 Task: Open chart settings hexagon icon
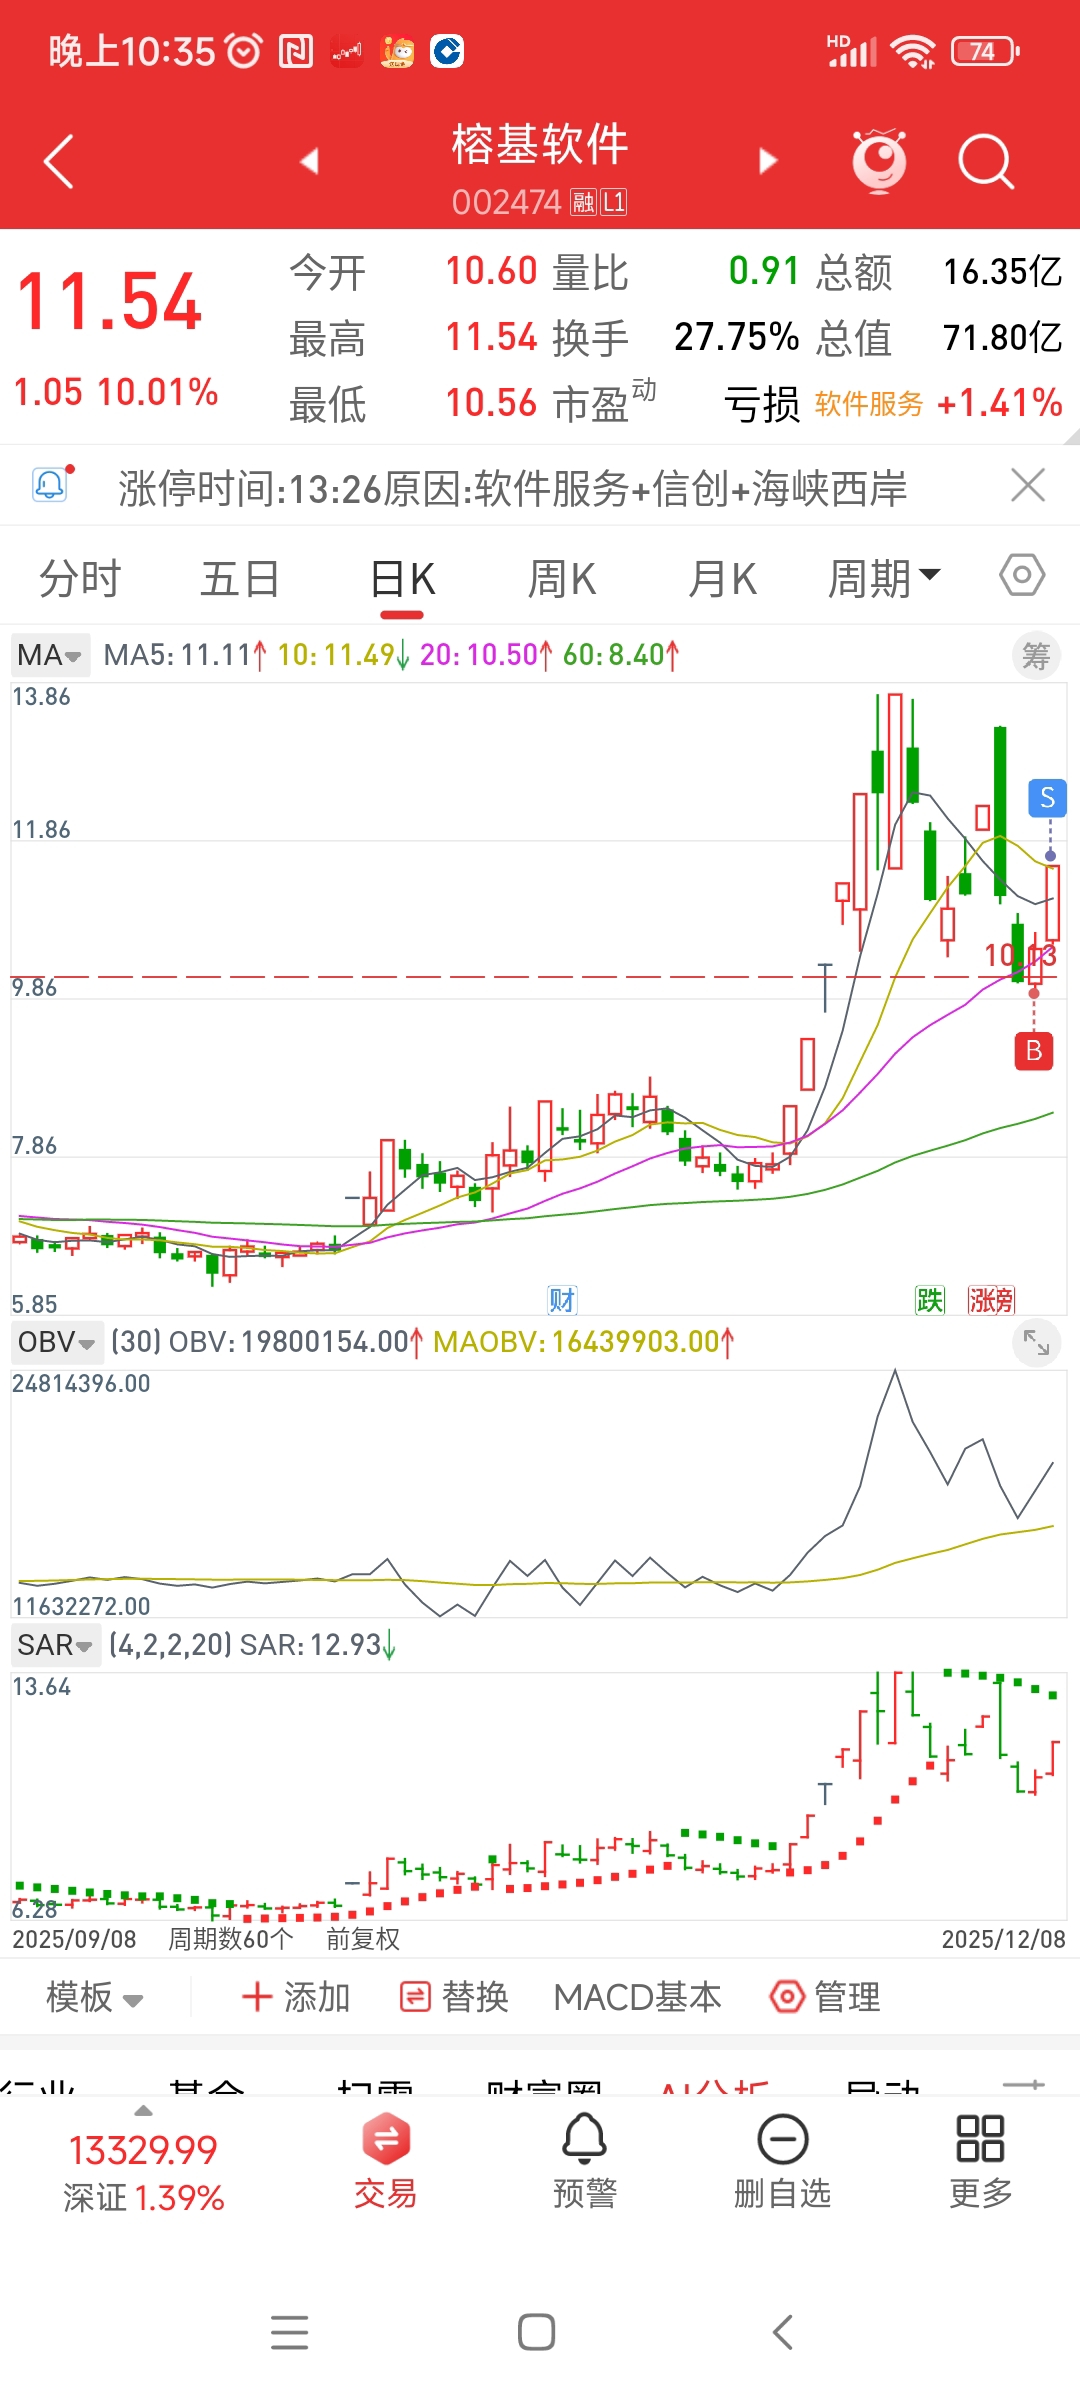(1022, 575)
